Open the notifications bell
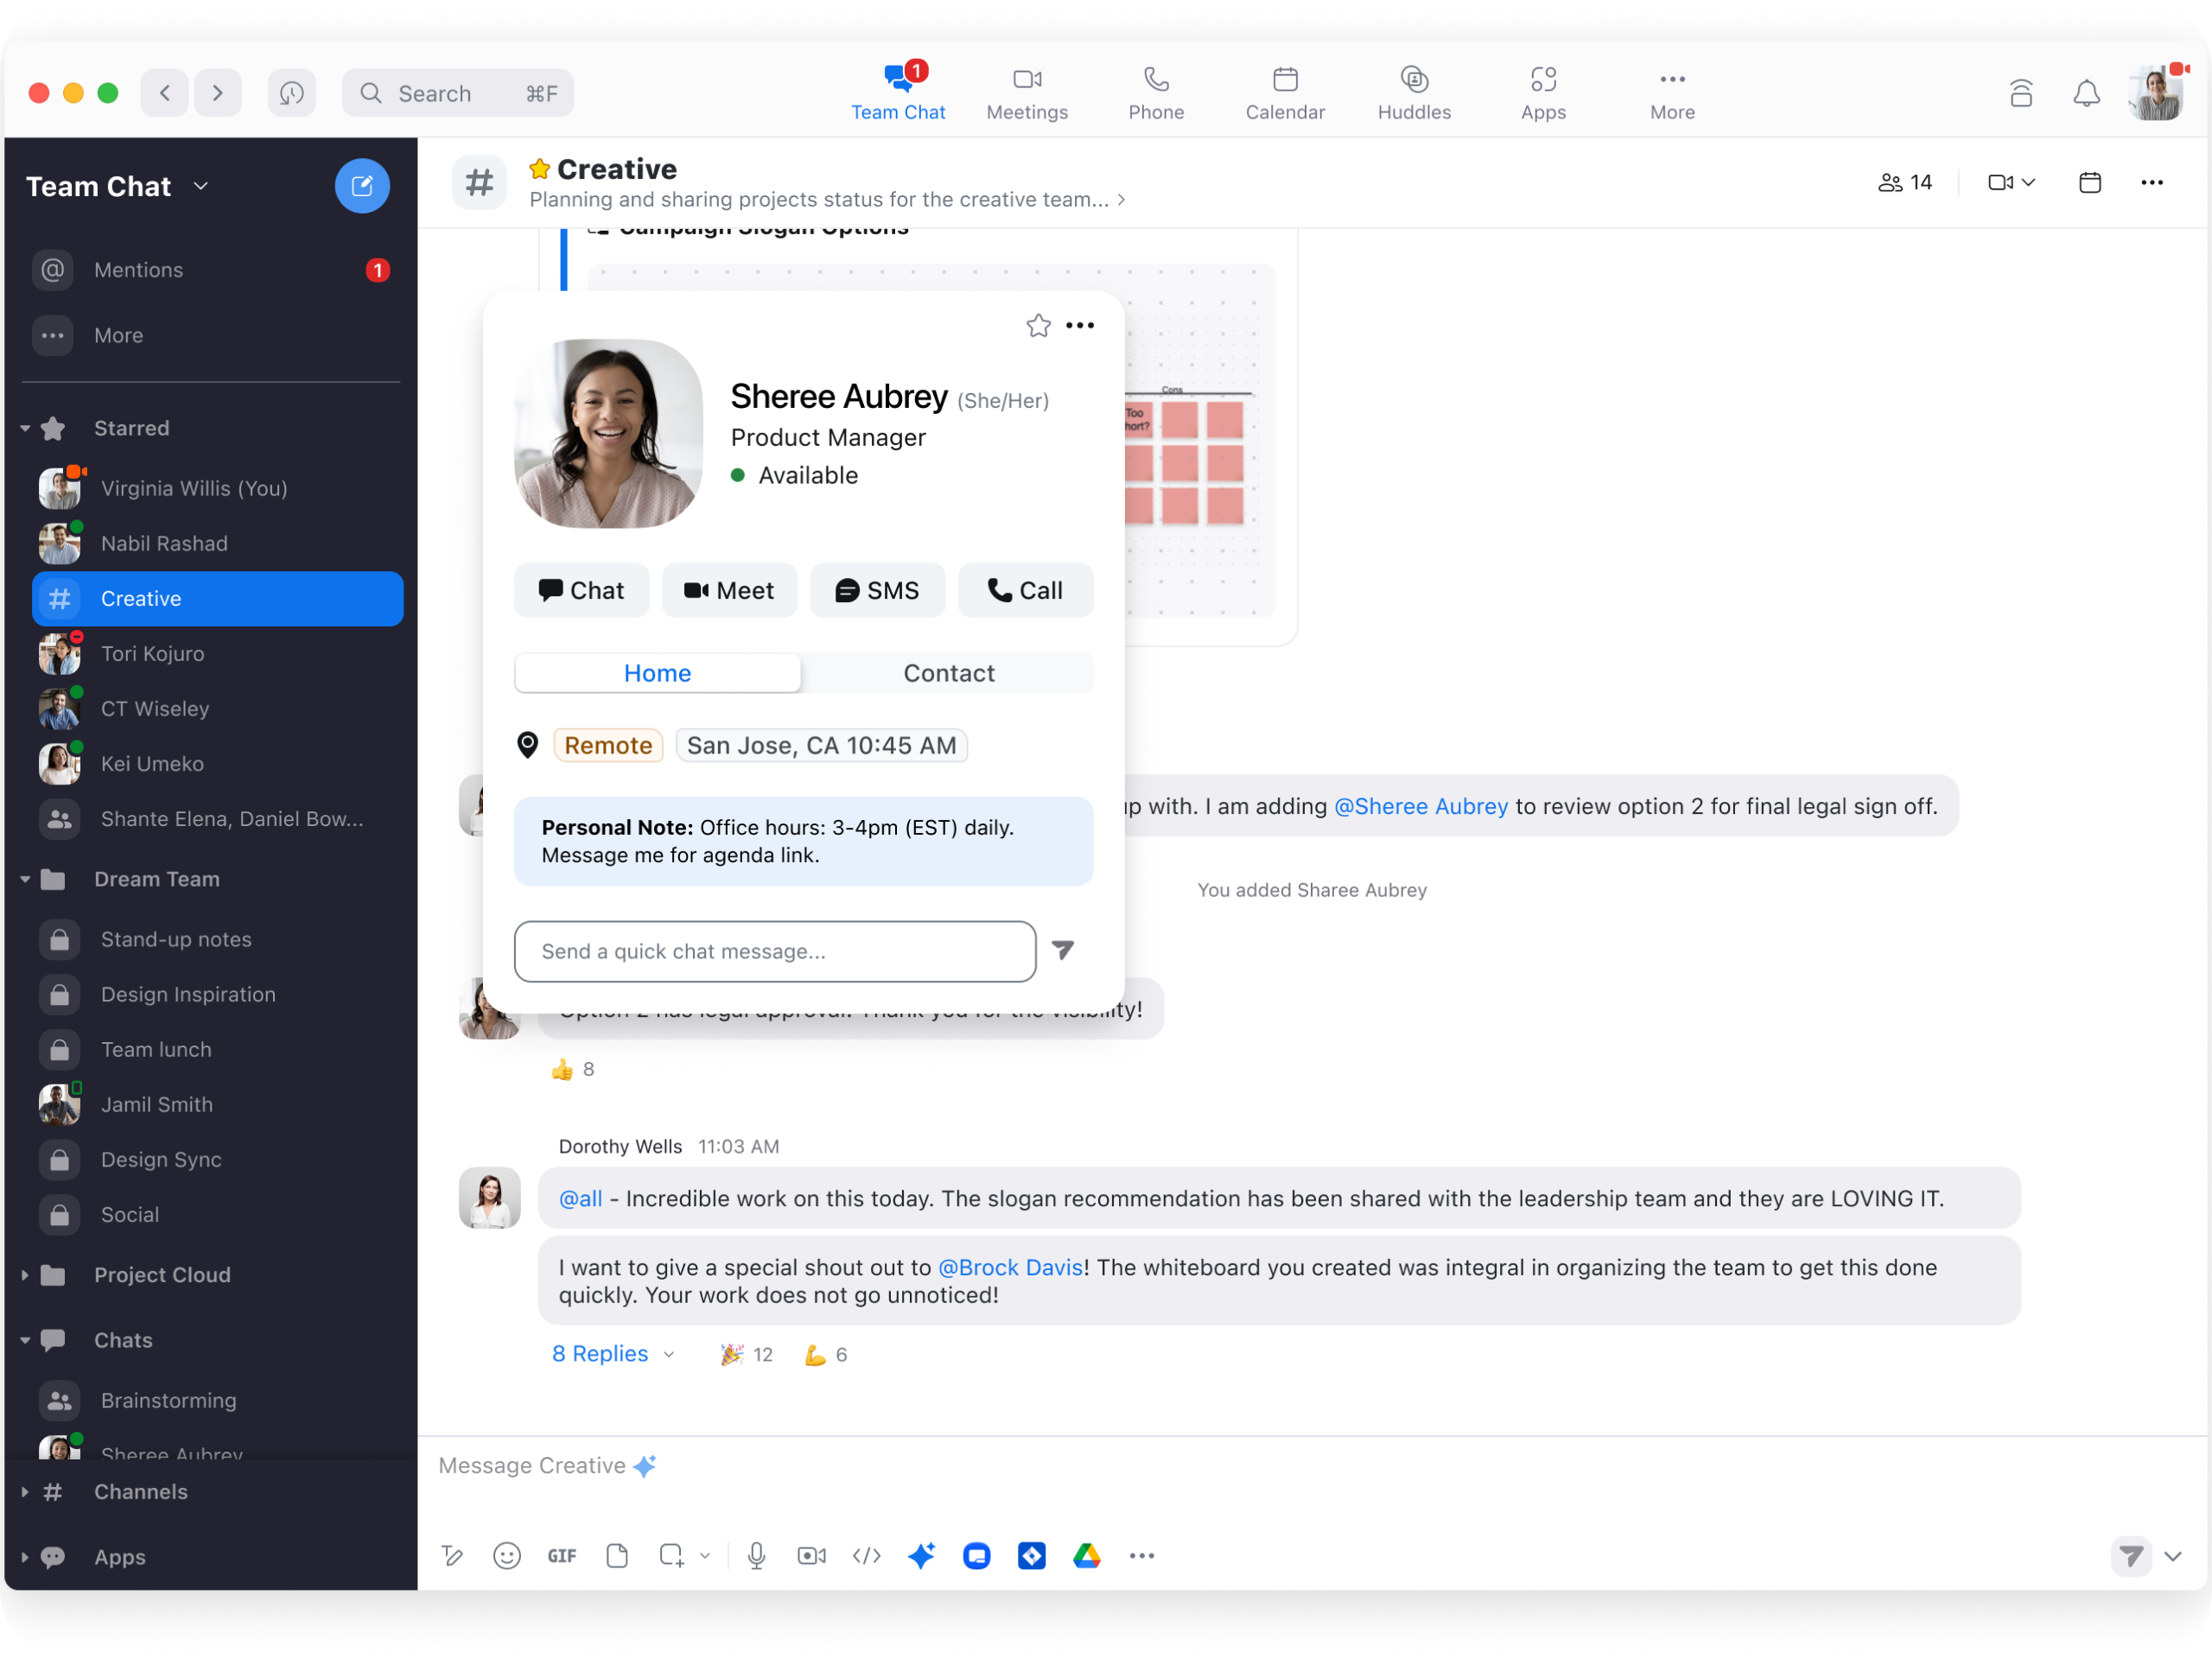Image resolution: width=2212 pixels, height=1659 pixels. click(2087, 92)
